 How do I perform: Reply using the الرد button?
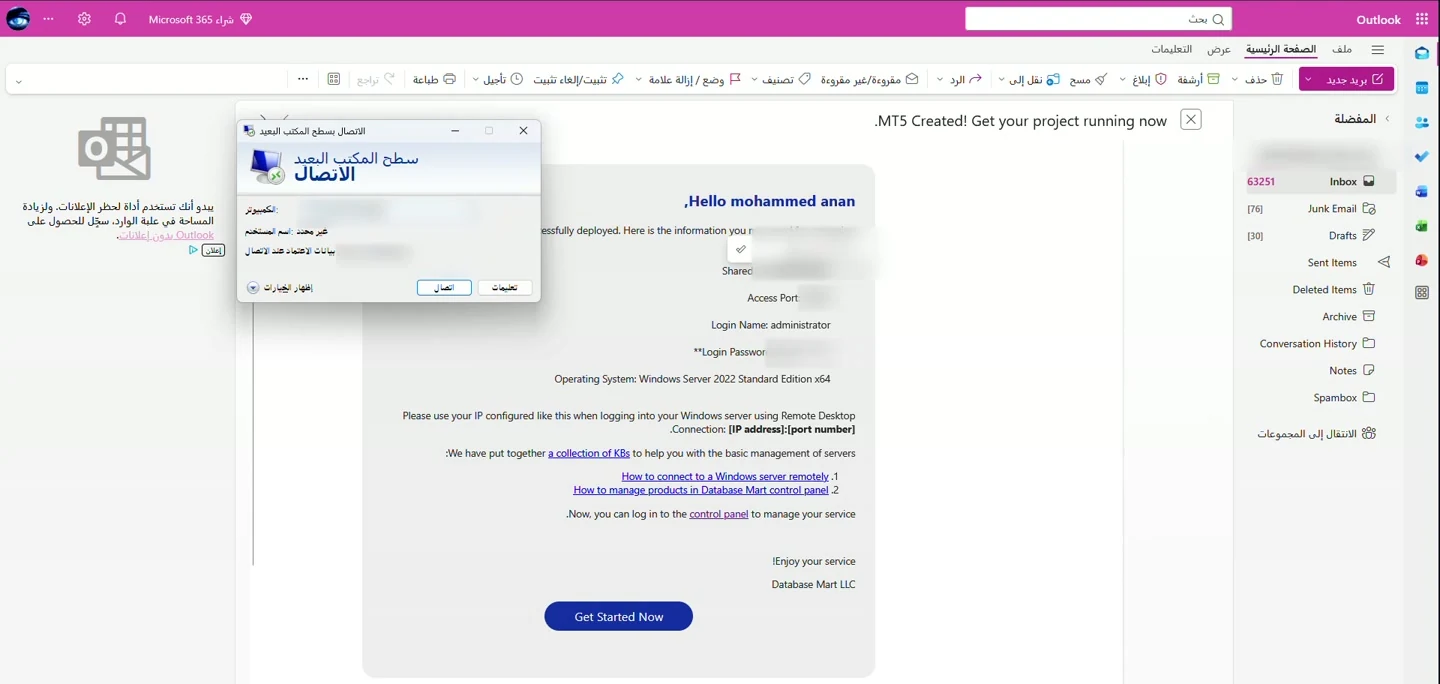(x=966, y=79)
